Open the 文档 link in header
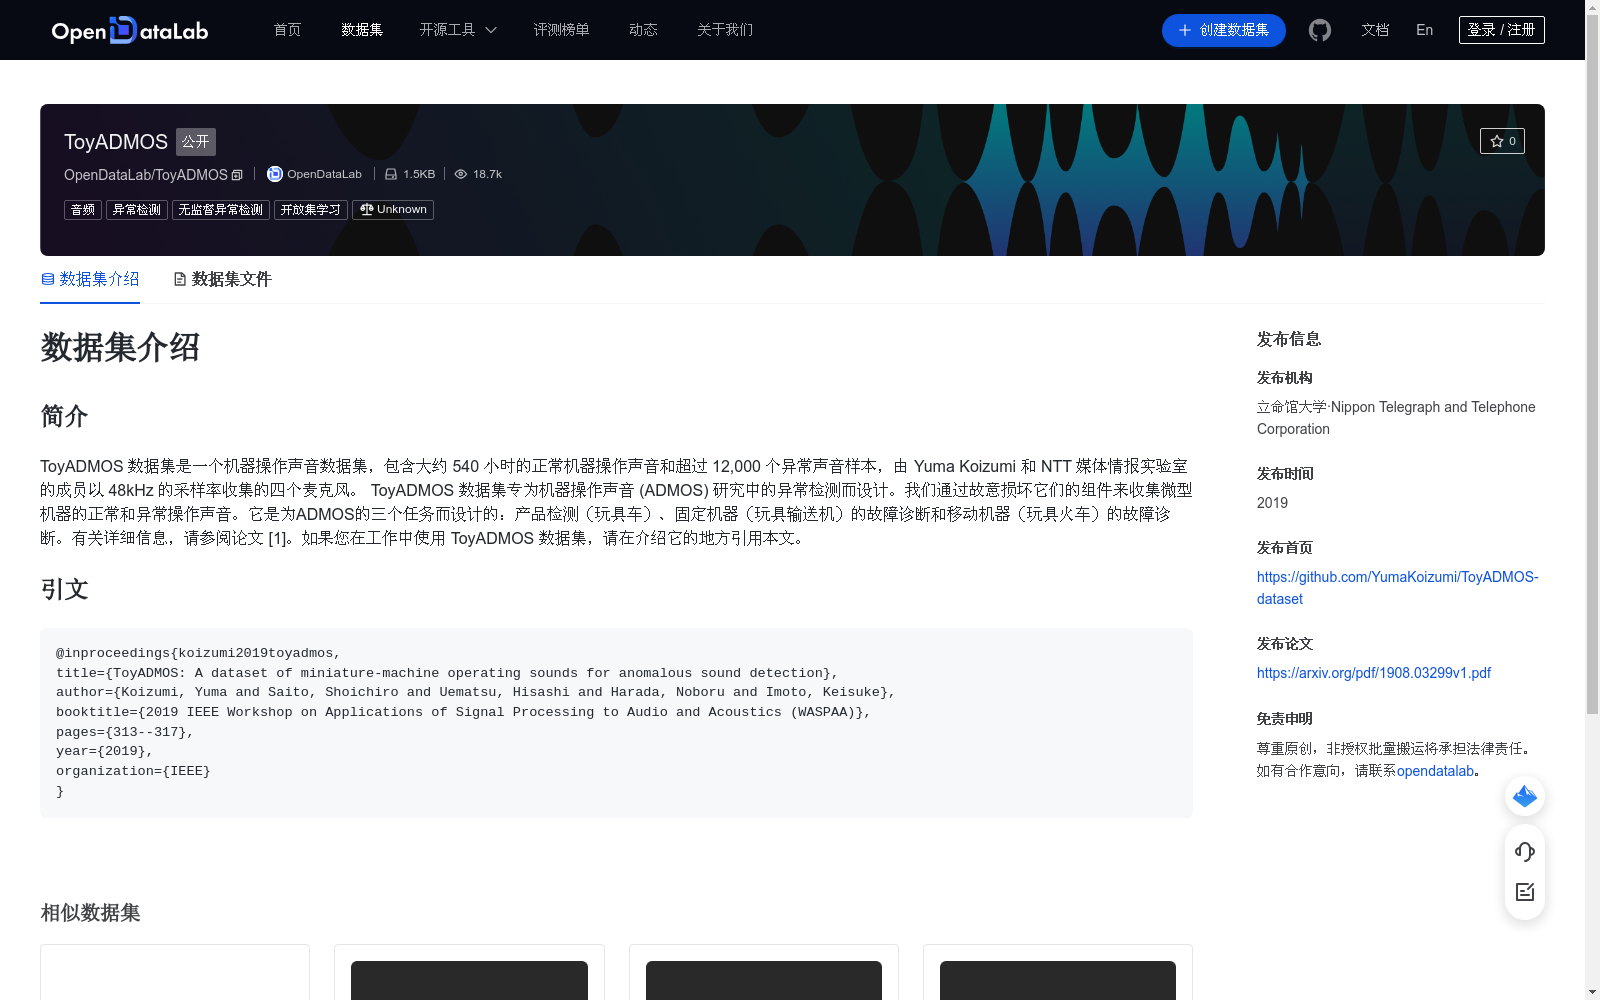Image resolution: width=1600 pixels, height=1000 pixels. point(1375,30)
